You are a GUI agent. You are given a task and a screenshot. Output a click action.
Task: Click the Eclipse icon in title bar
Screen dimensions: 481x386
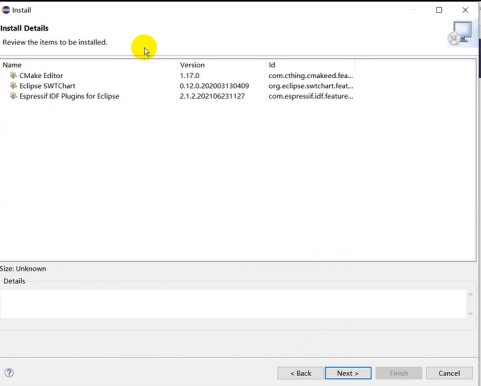[x=6, y=10]
